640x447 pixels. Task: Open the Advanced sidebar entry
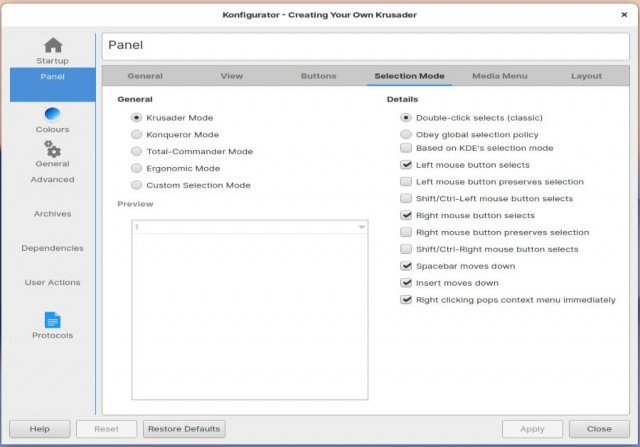coord(52,179)
